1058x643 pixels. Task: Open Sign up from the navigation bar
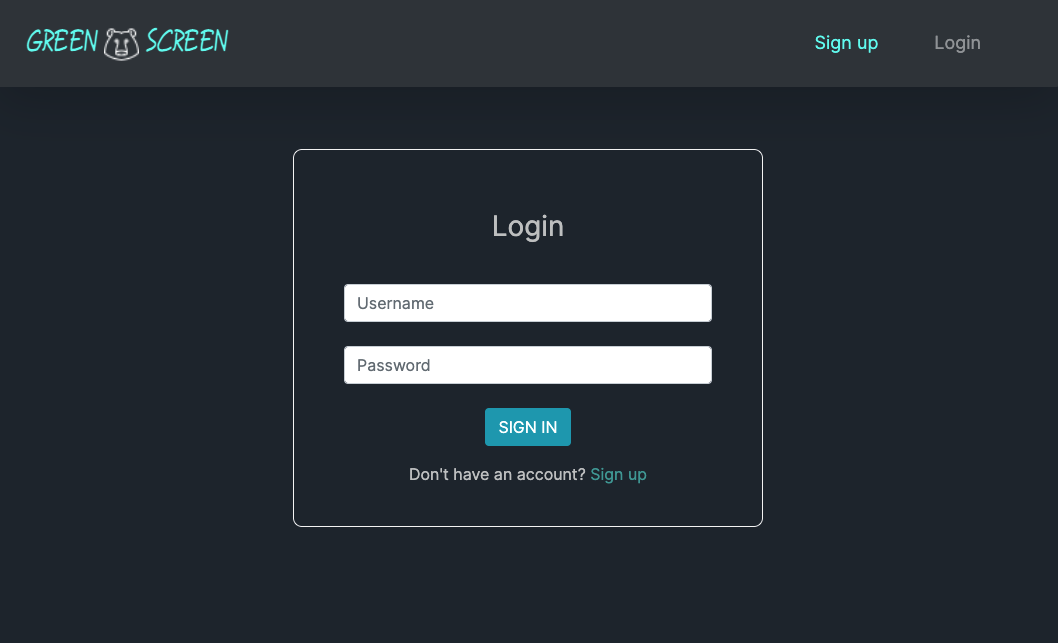tap(846, 43)
